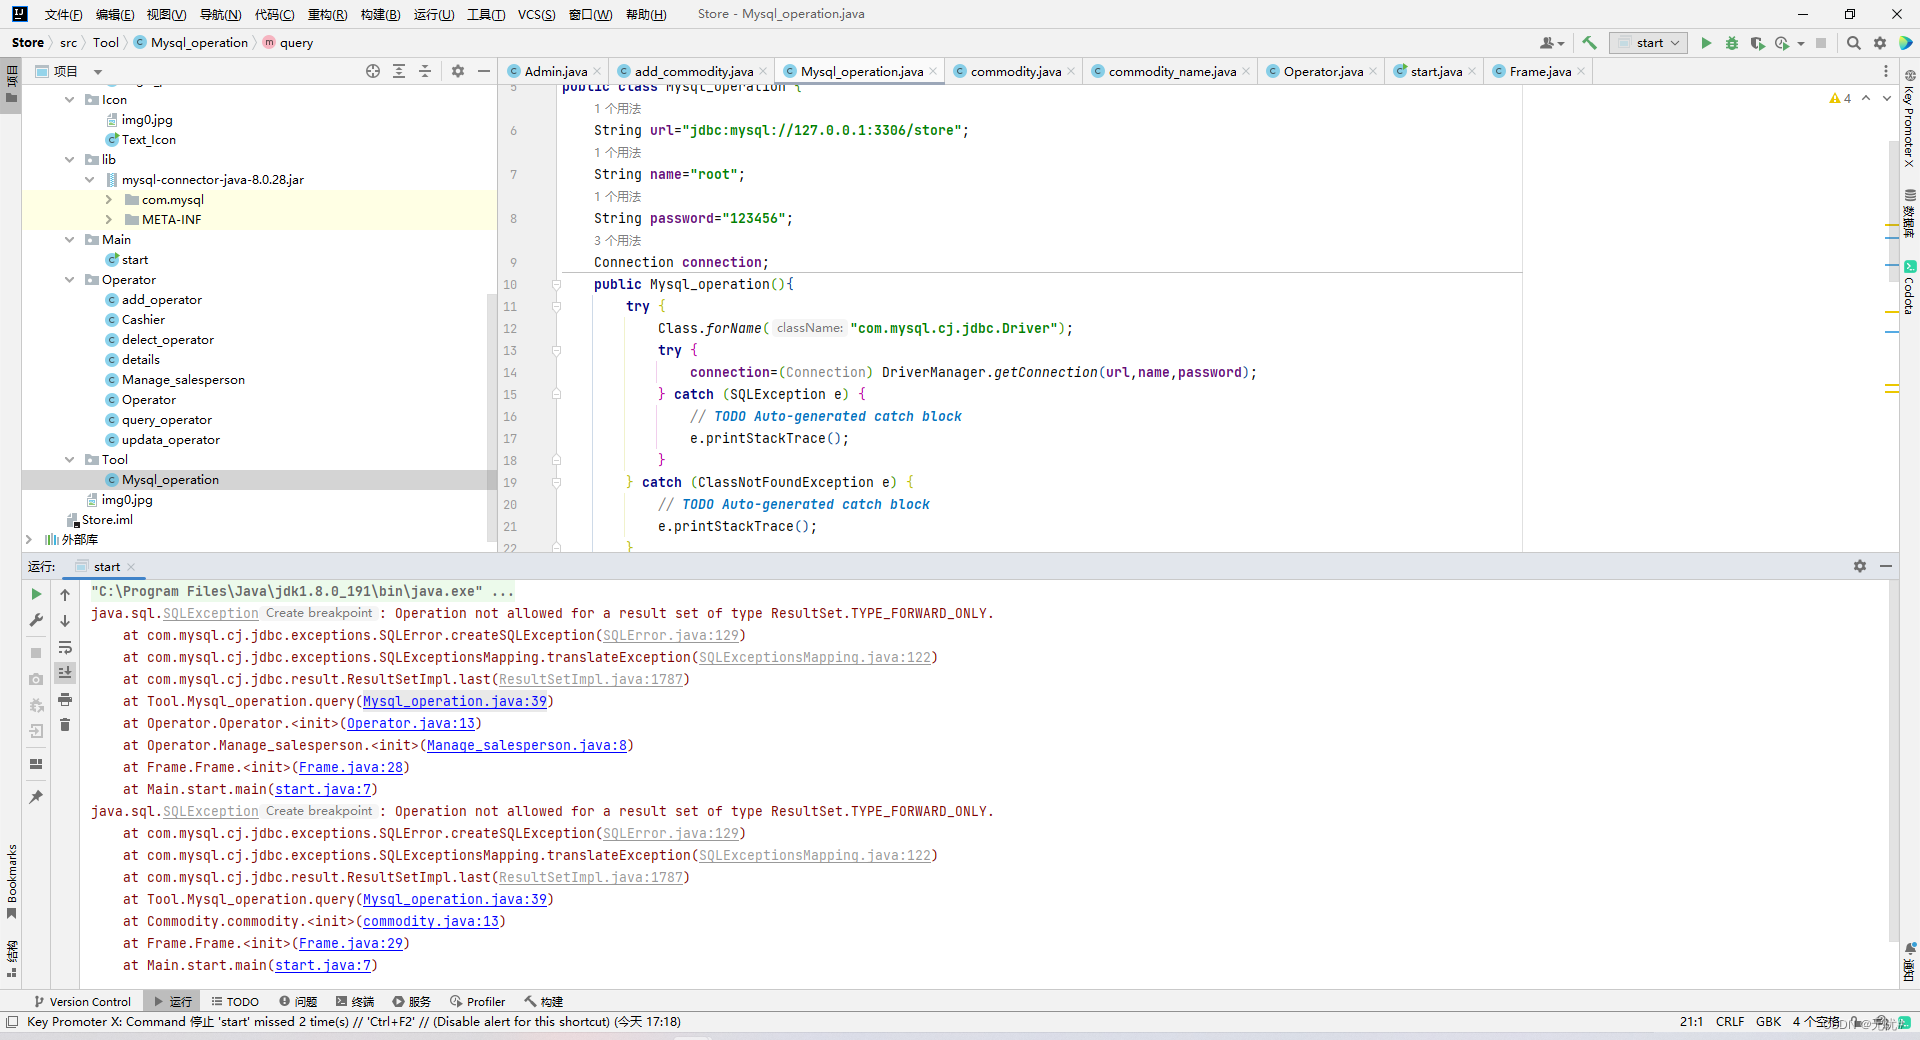The height and width of the screenshot is (1040, 1920).
Task: Build the project using the hammer icon
Action: tap(1589, 43)
